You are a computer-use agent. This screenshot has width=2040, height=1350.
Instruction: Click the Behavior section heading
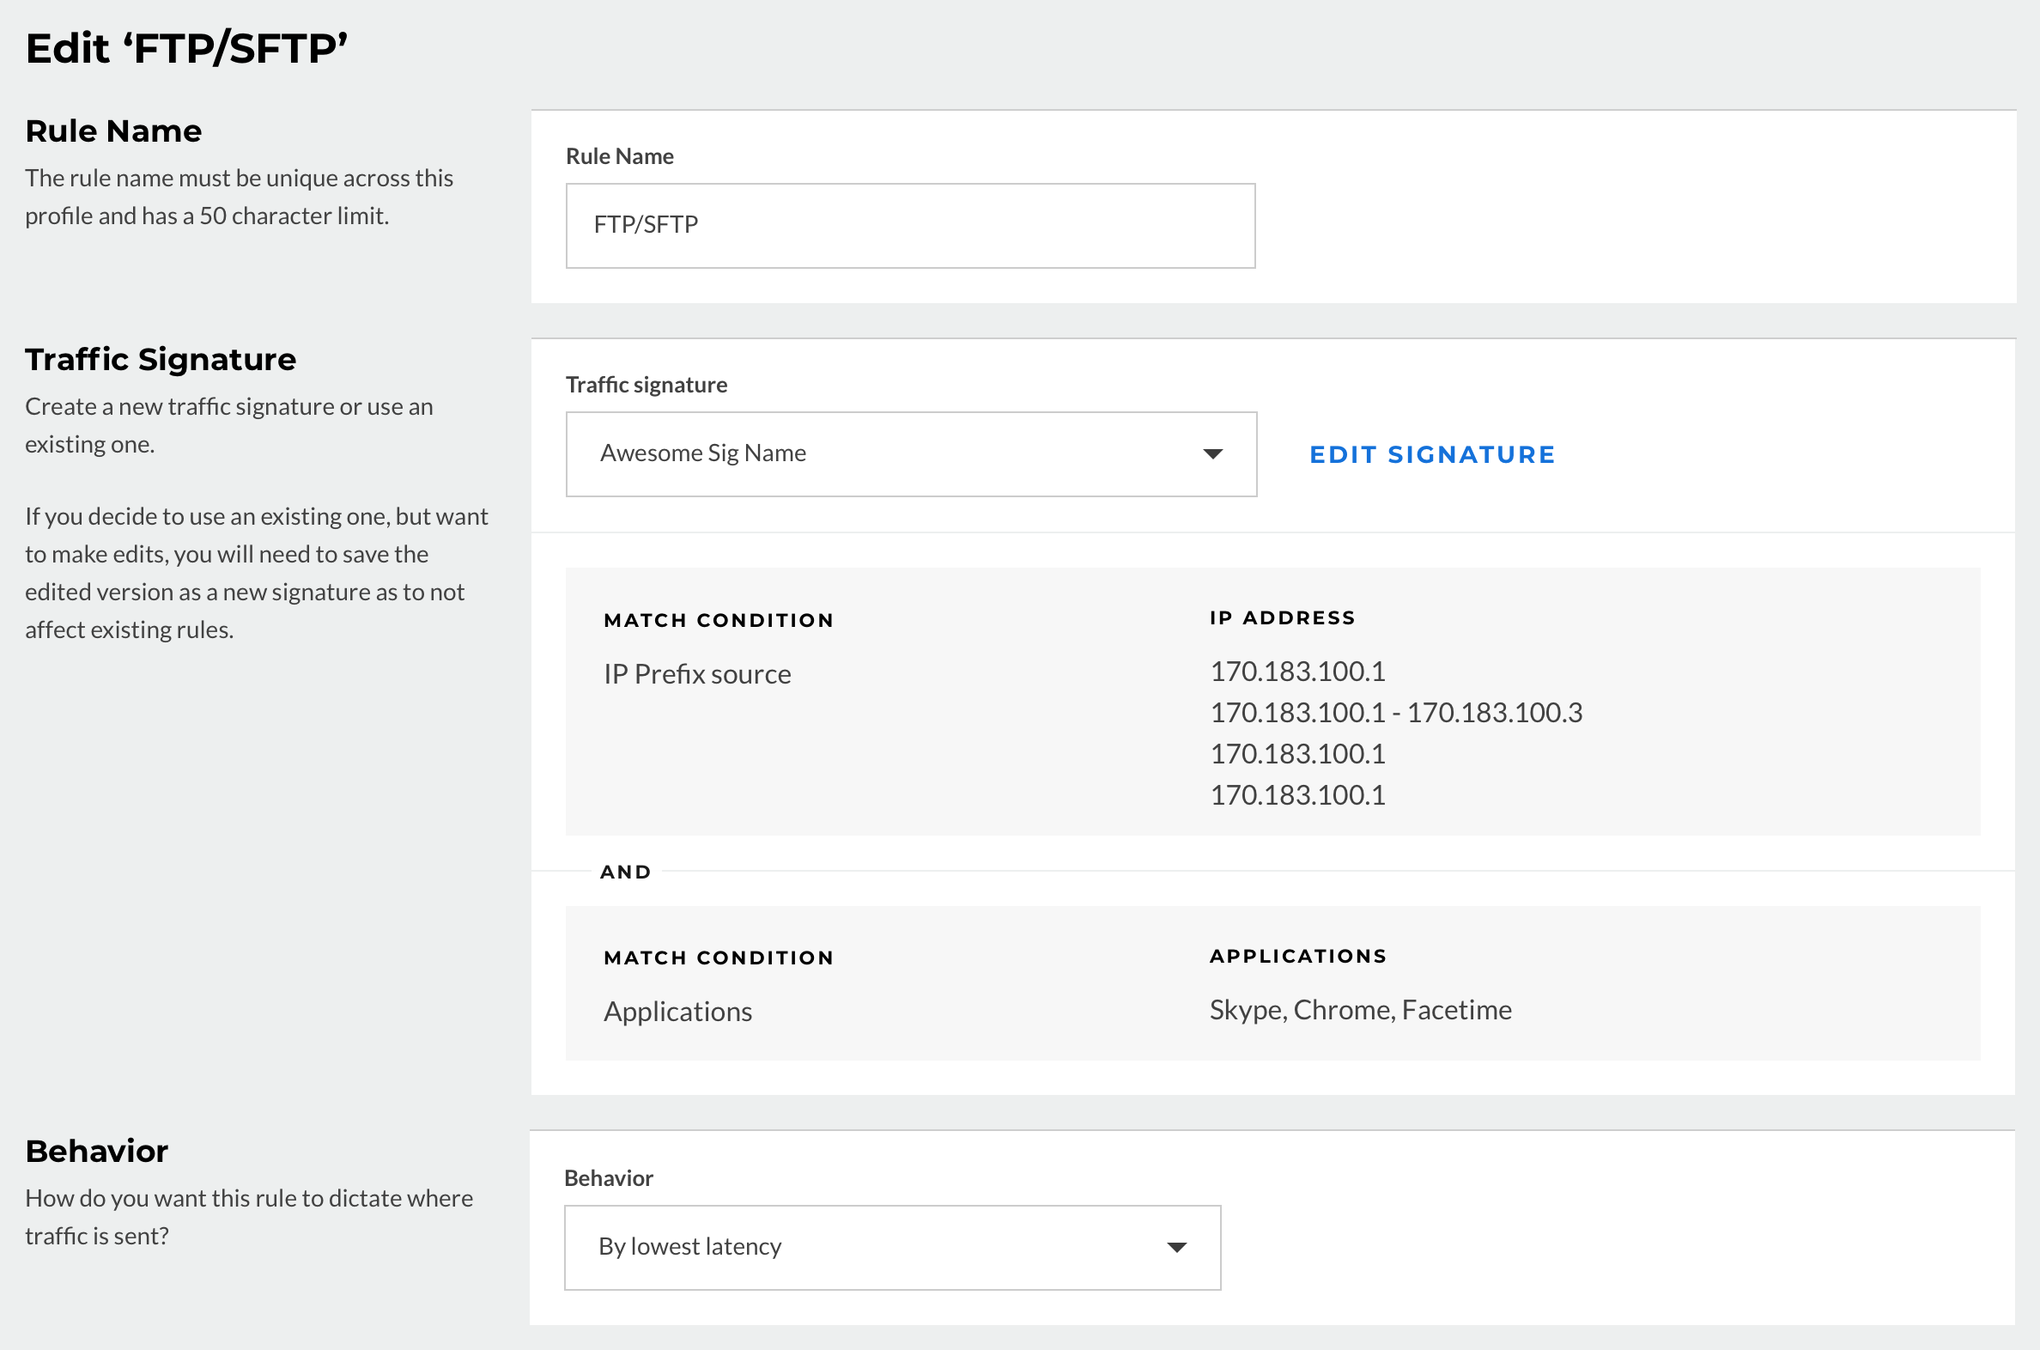pos(96,1151)
